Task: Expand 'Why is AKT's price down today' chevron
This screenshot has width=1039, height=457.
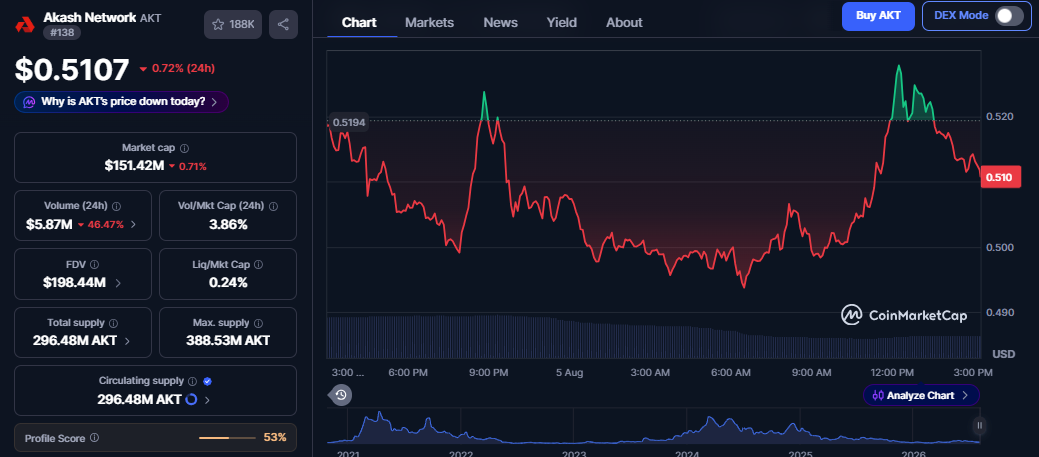Action: click(214, 102)
